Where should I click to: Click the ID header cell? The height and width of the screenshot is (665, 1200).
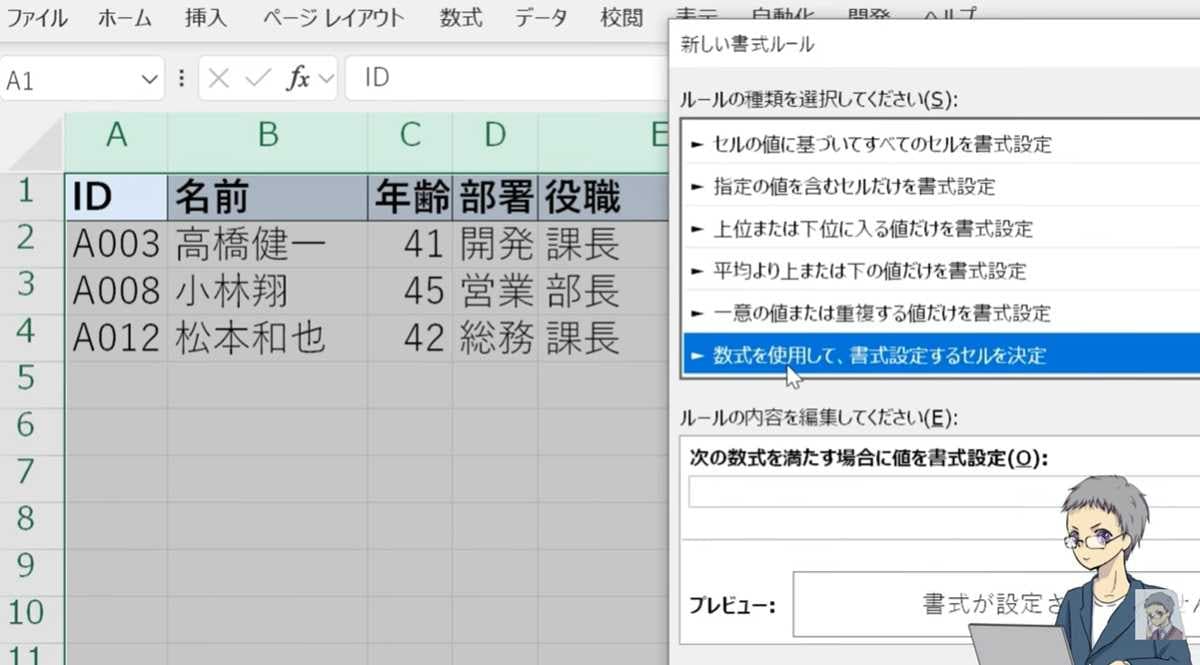pos(116,197)
